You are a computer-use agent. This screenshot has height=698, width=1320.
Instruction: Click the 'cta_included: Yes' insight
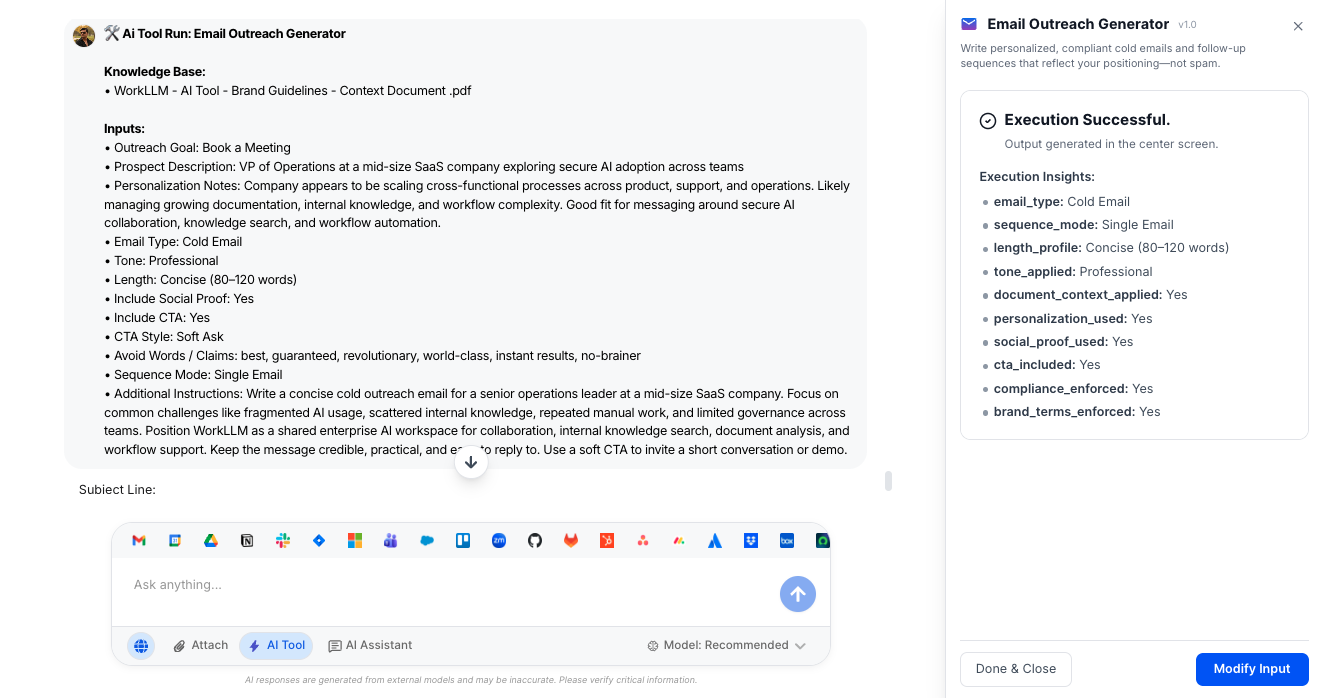1047,365
